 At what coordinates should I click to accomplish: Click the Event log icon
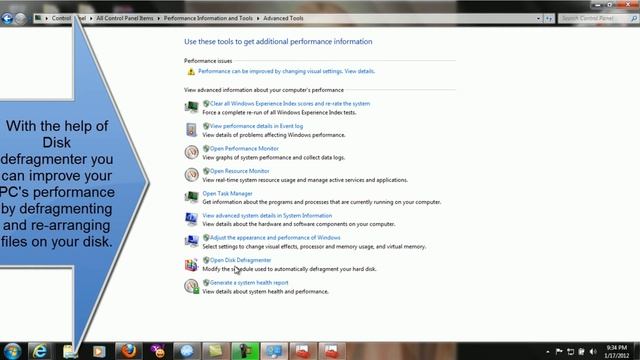[191, 130]
